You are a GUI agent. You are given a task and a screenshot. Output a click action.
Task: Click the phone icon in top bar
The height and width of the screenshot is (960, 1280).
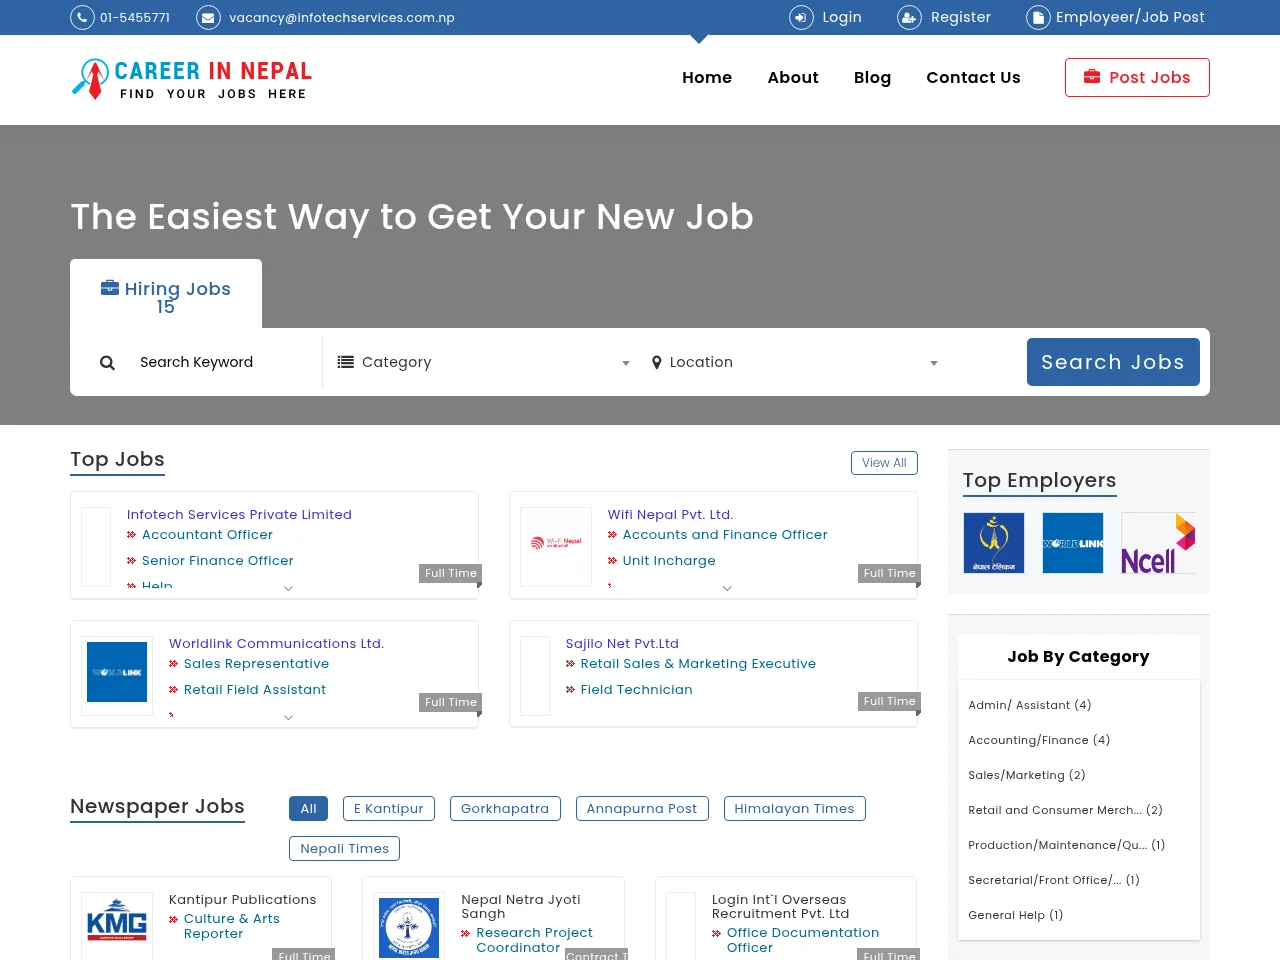(82, 18)
